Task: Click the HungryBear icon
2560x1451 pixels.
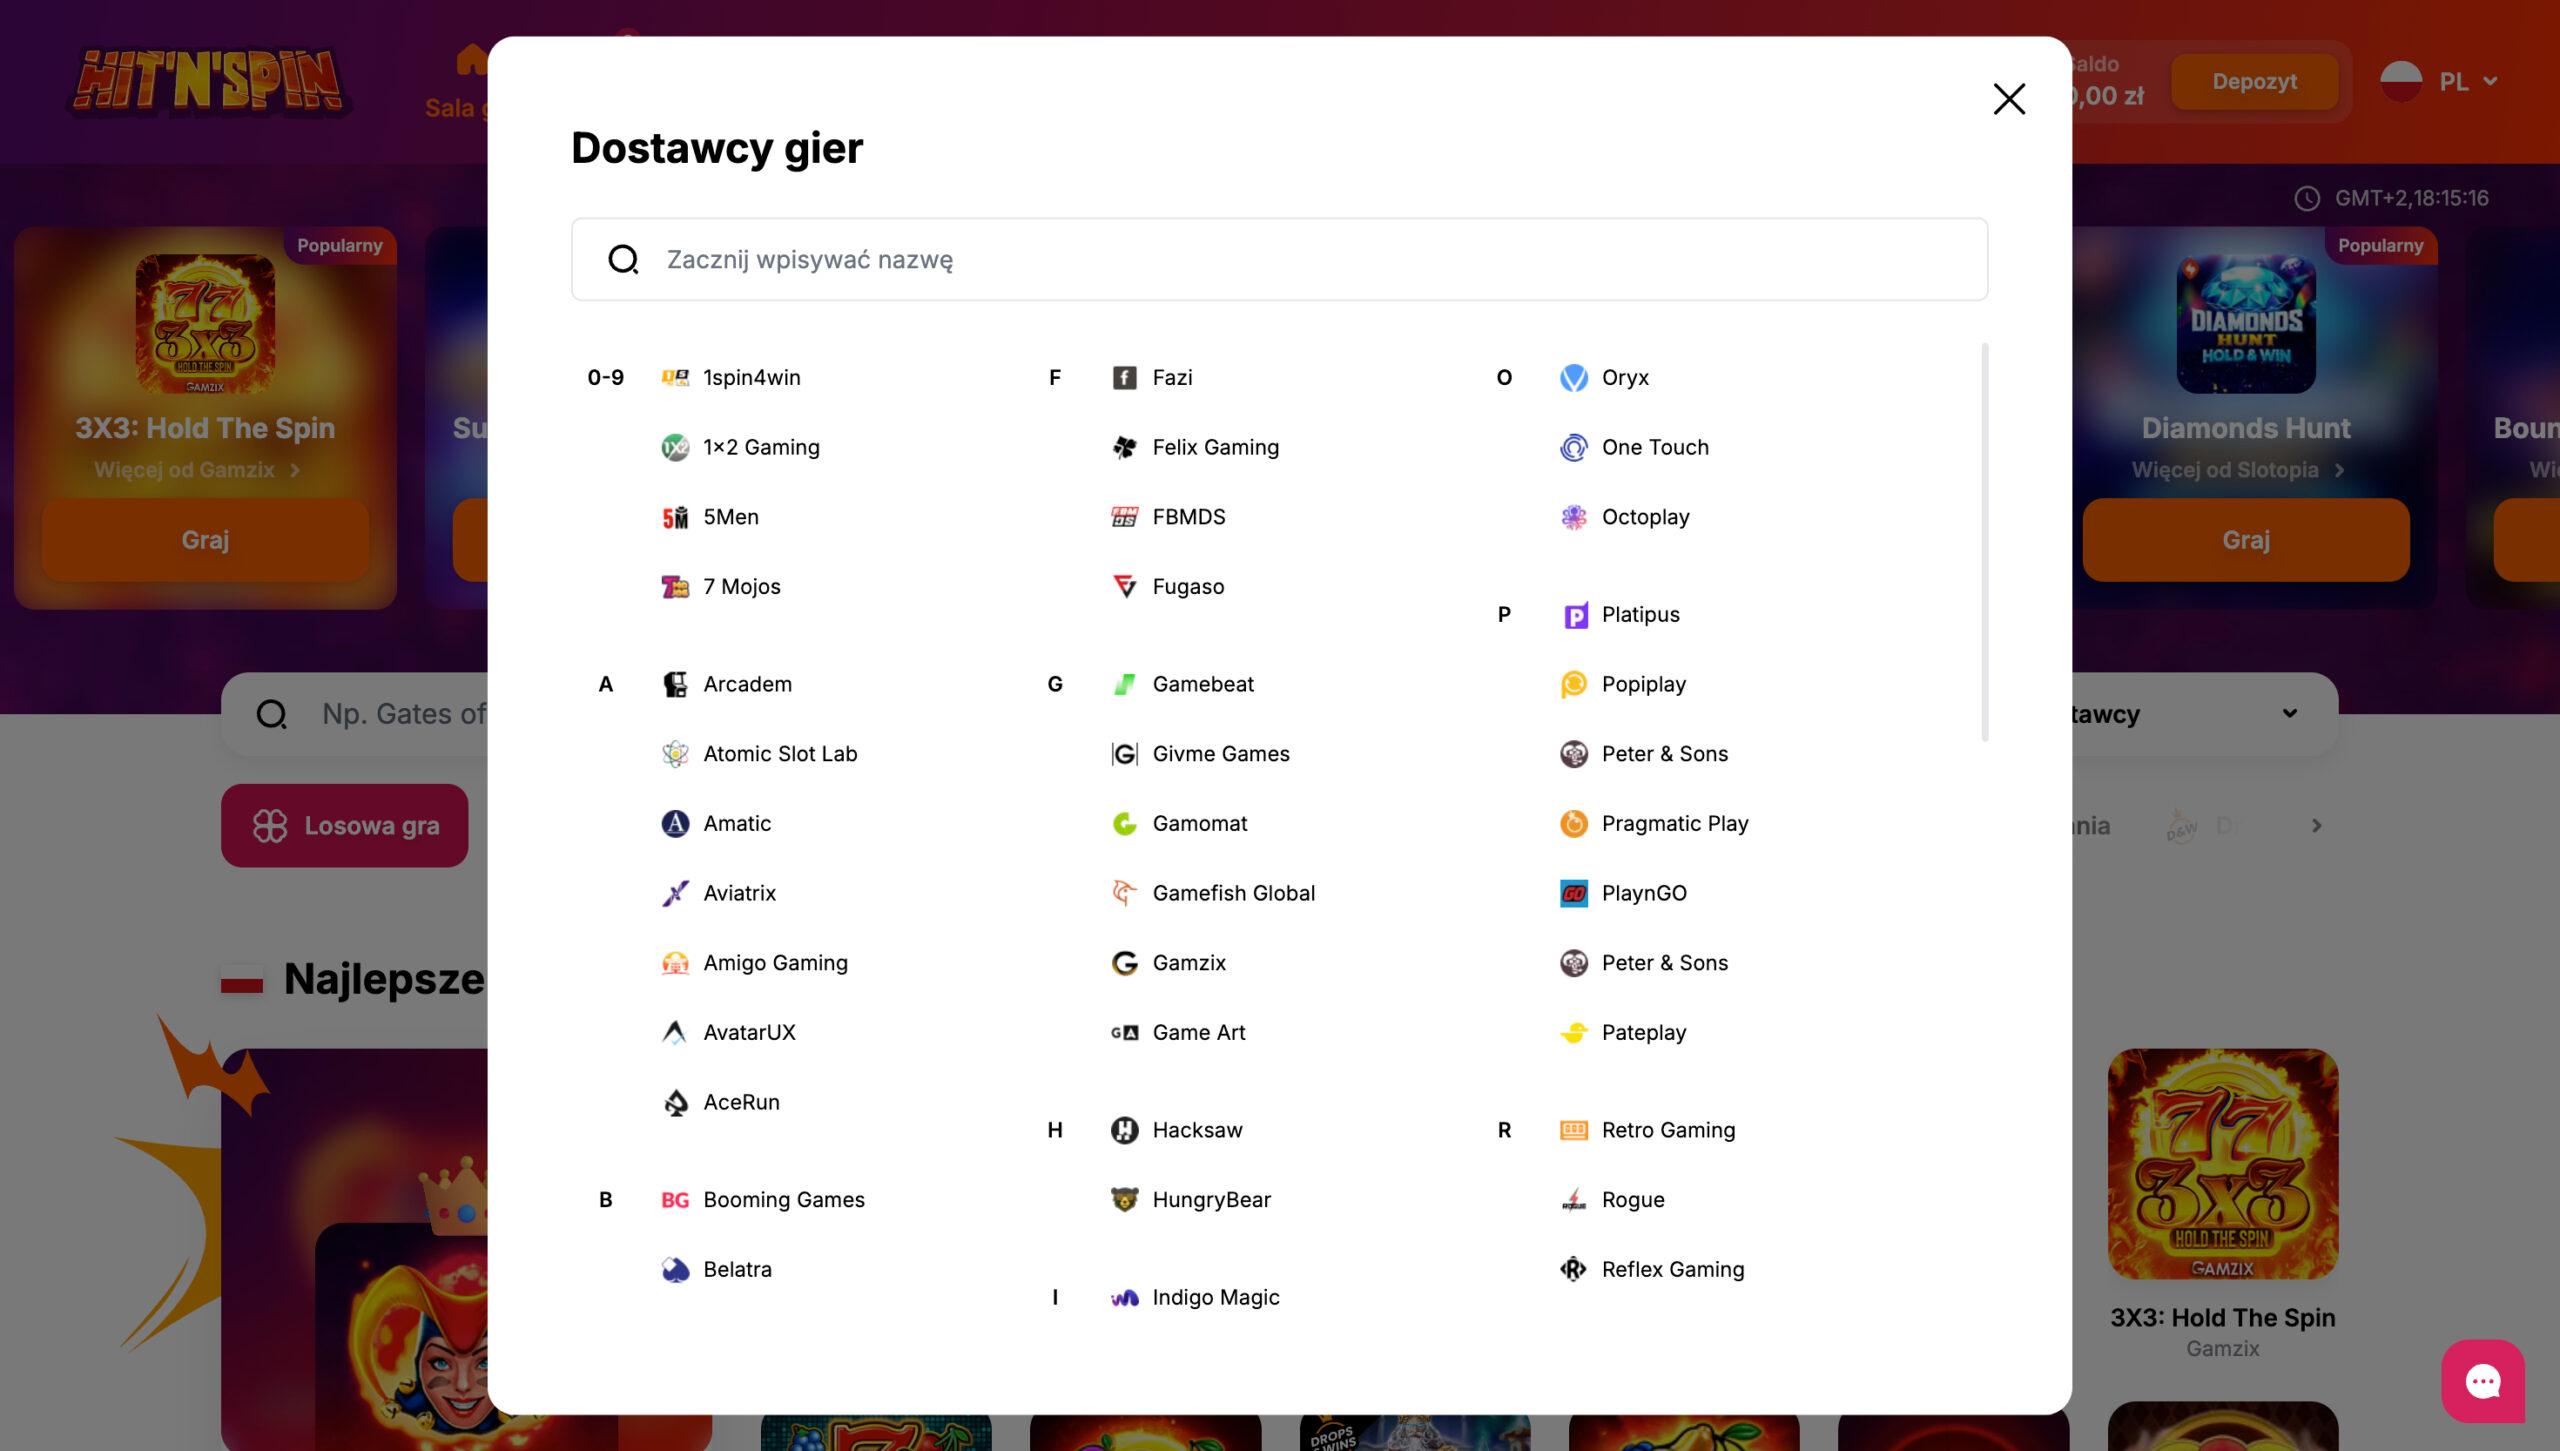Action: (x=1124, y=1200)
